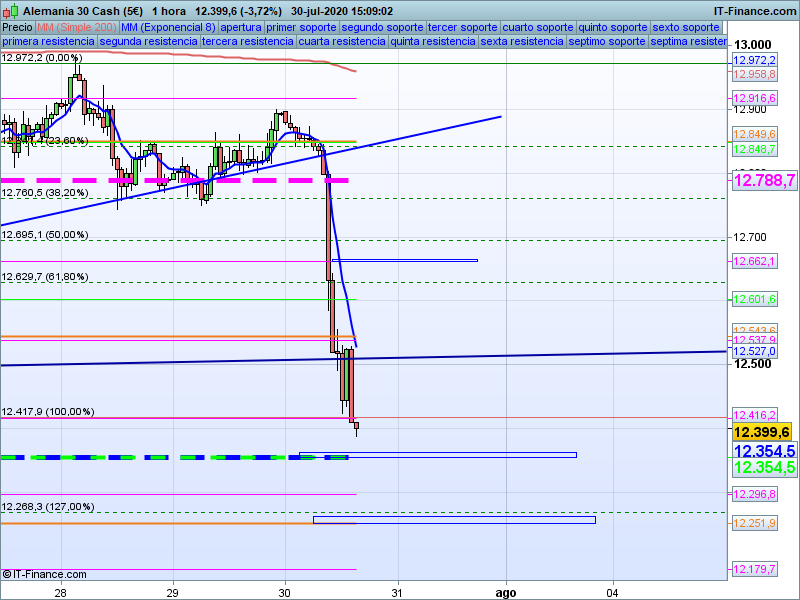Image resolution: width=800 pixels, height=600 pixels.
Task: Click the 12.296,8 price tag
Action: click(755, 494)
